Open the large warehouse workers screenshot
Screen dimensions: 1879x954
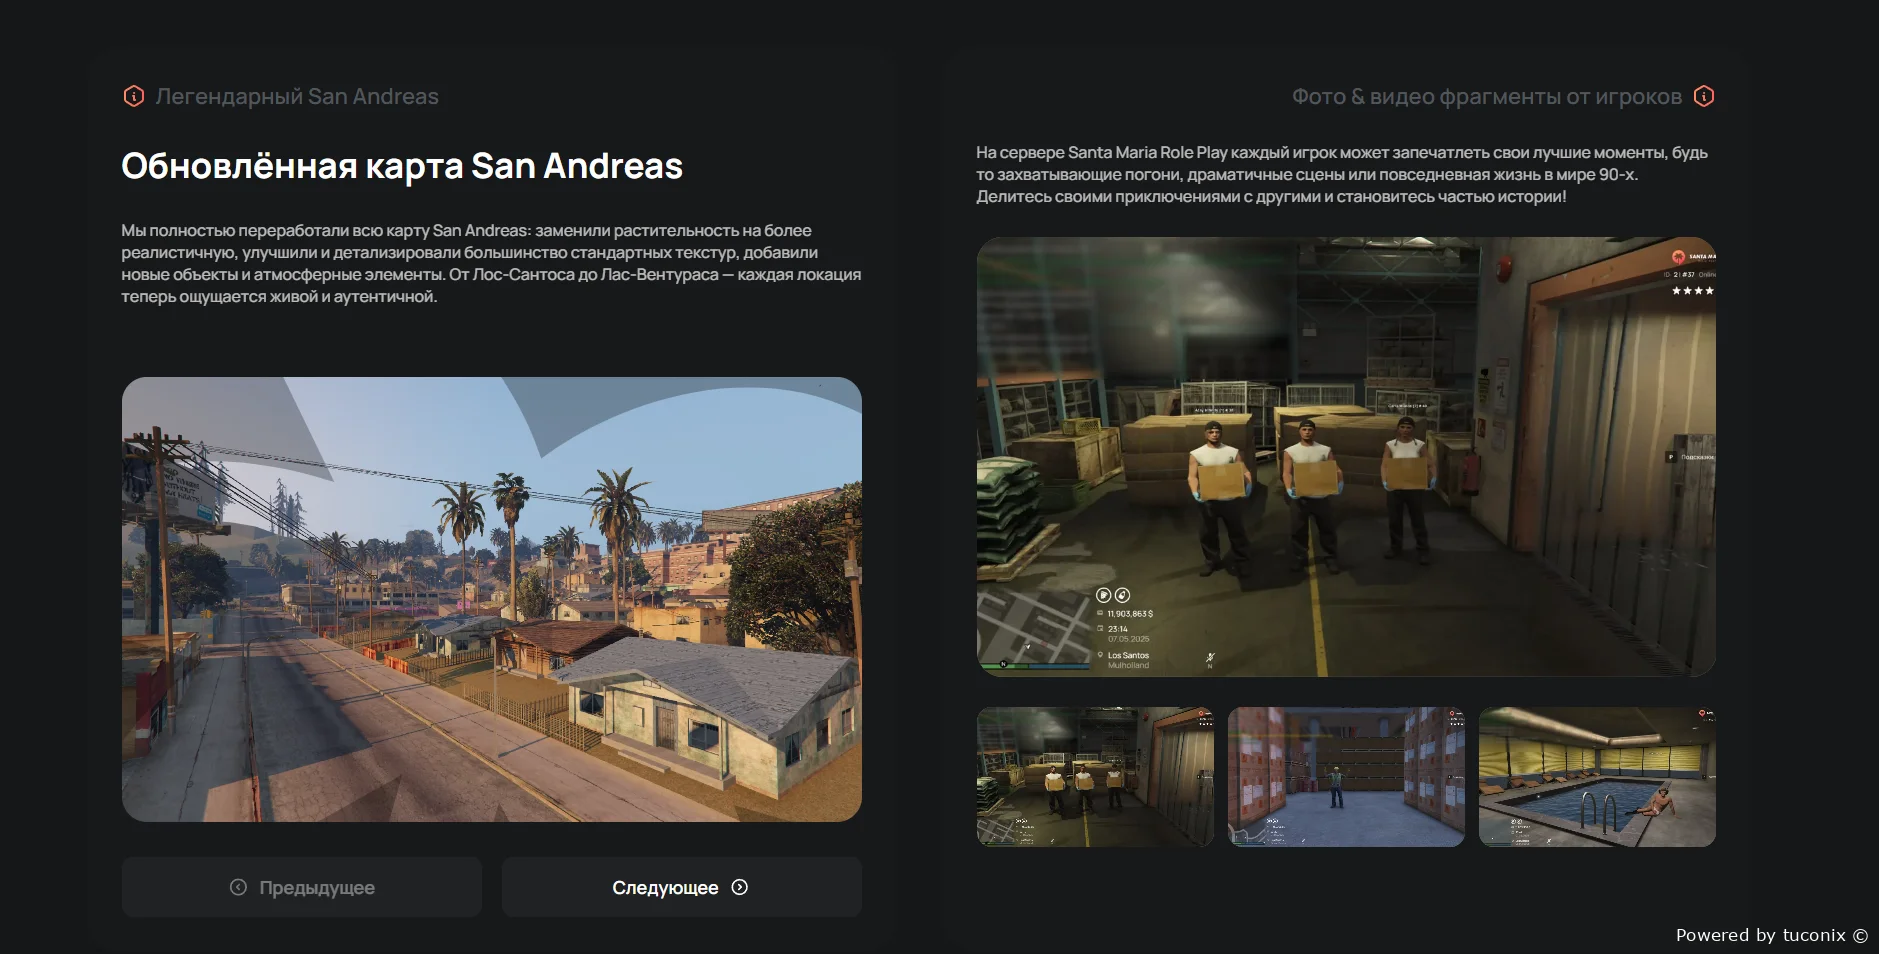pos(1346,457)
